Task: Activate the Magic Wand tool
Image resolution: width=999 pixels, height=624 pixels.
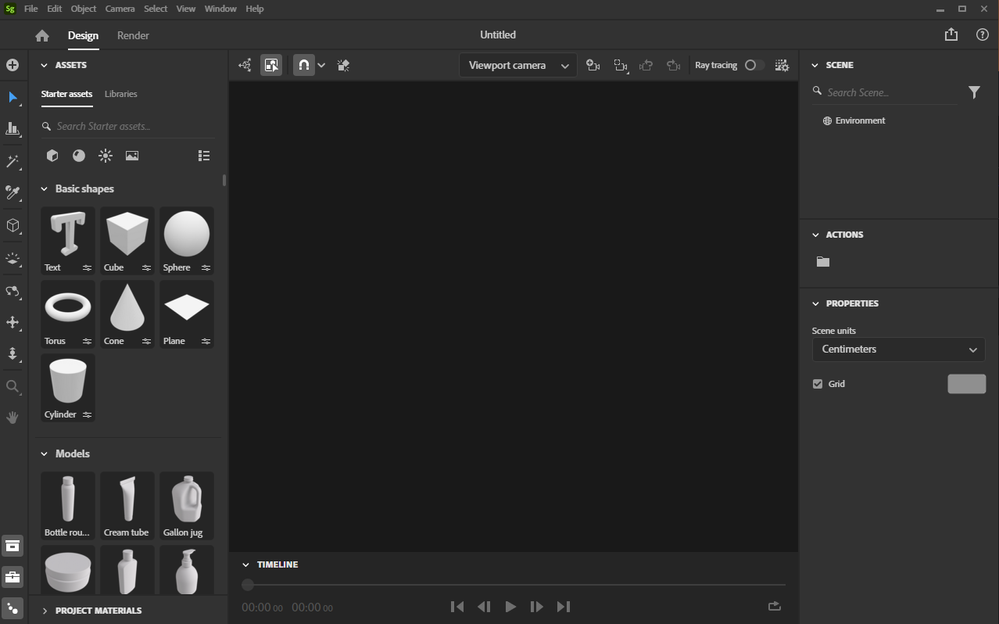Action: pos(13,161)
